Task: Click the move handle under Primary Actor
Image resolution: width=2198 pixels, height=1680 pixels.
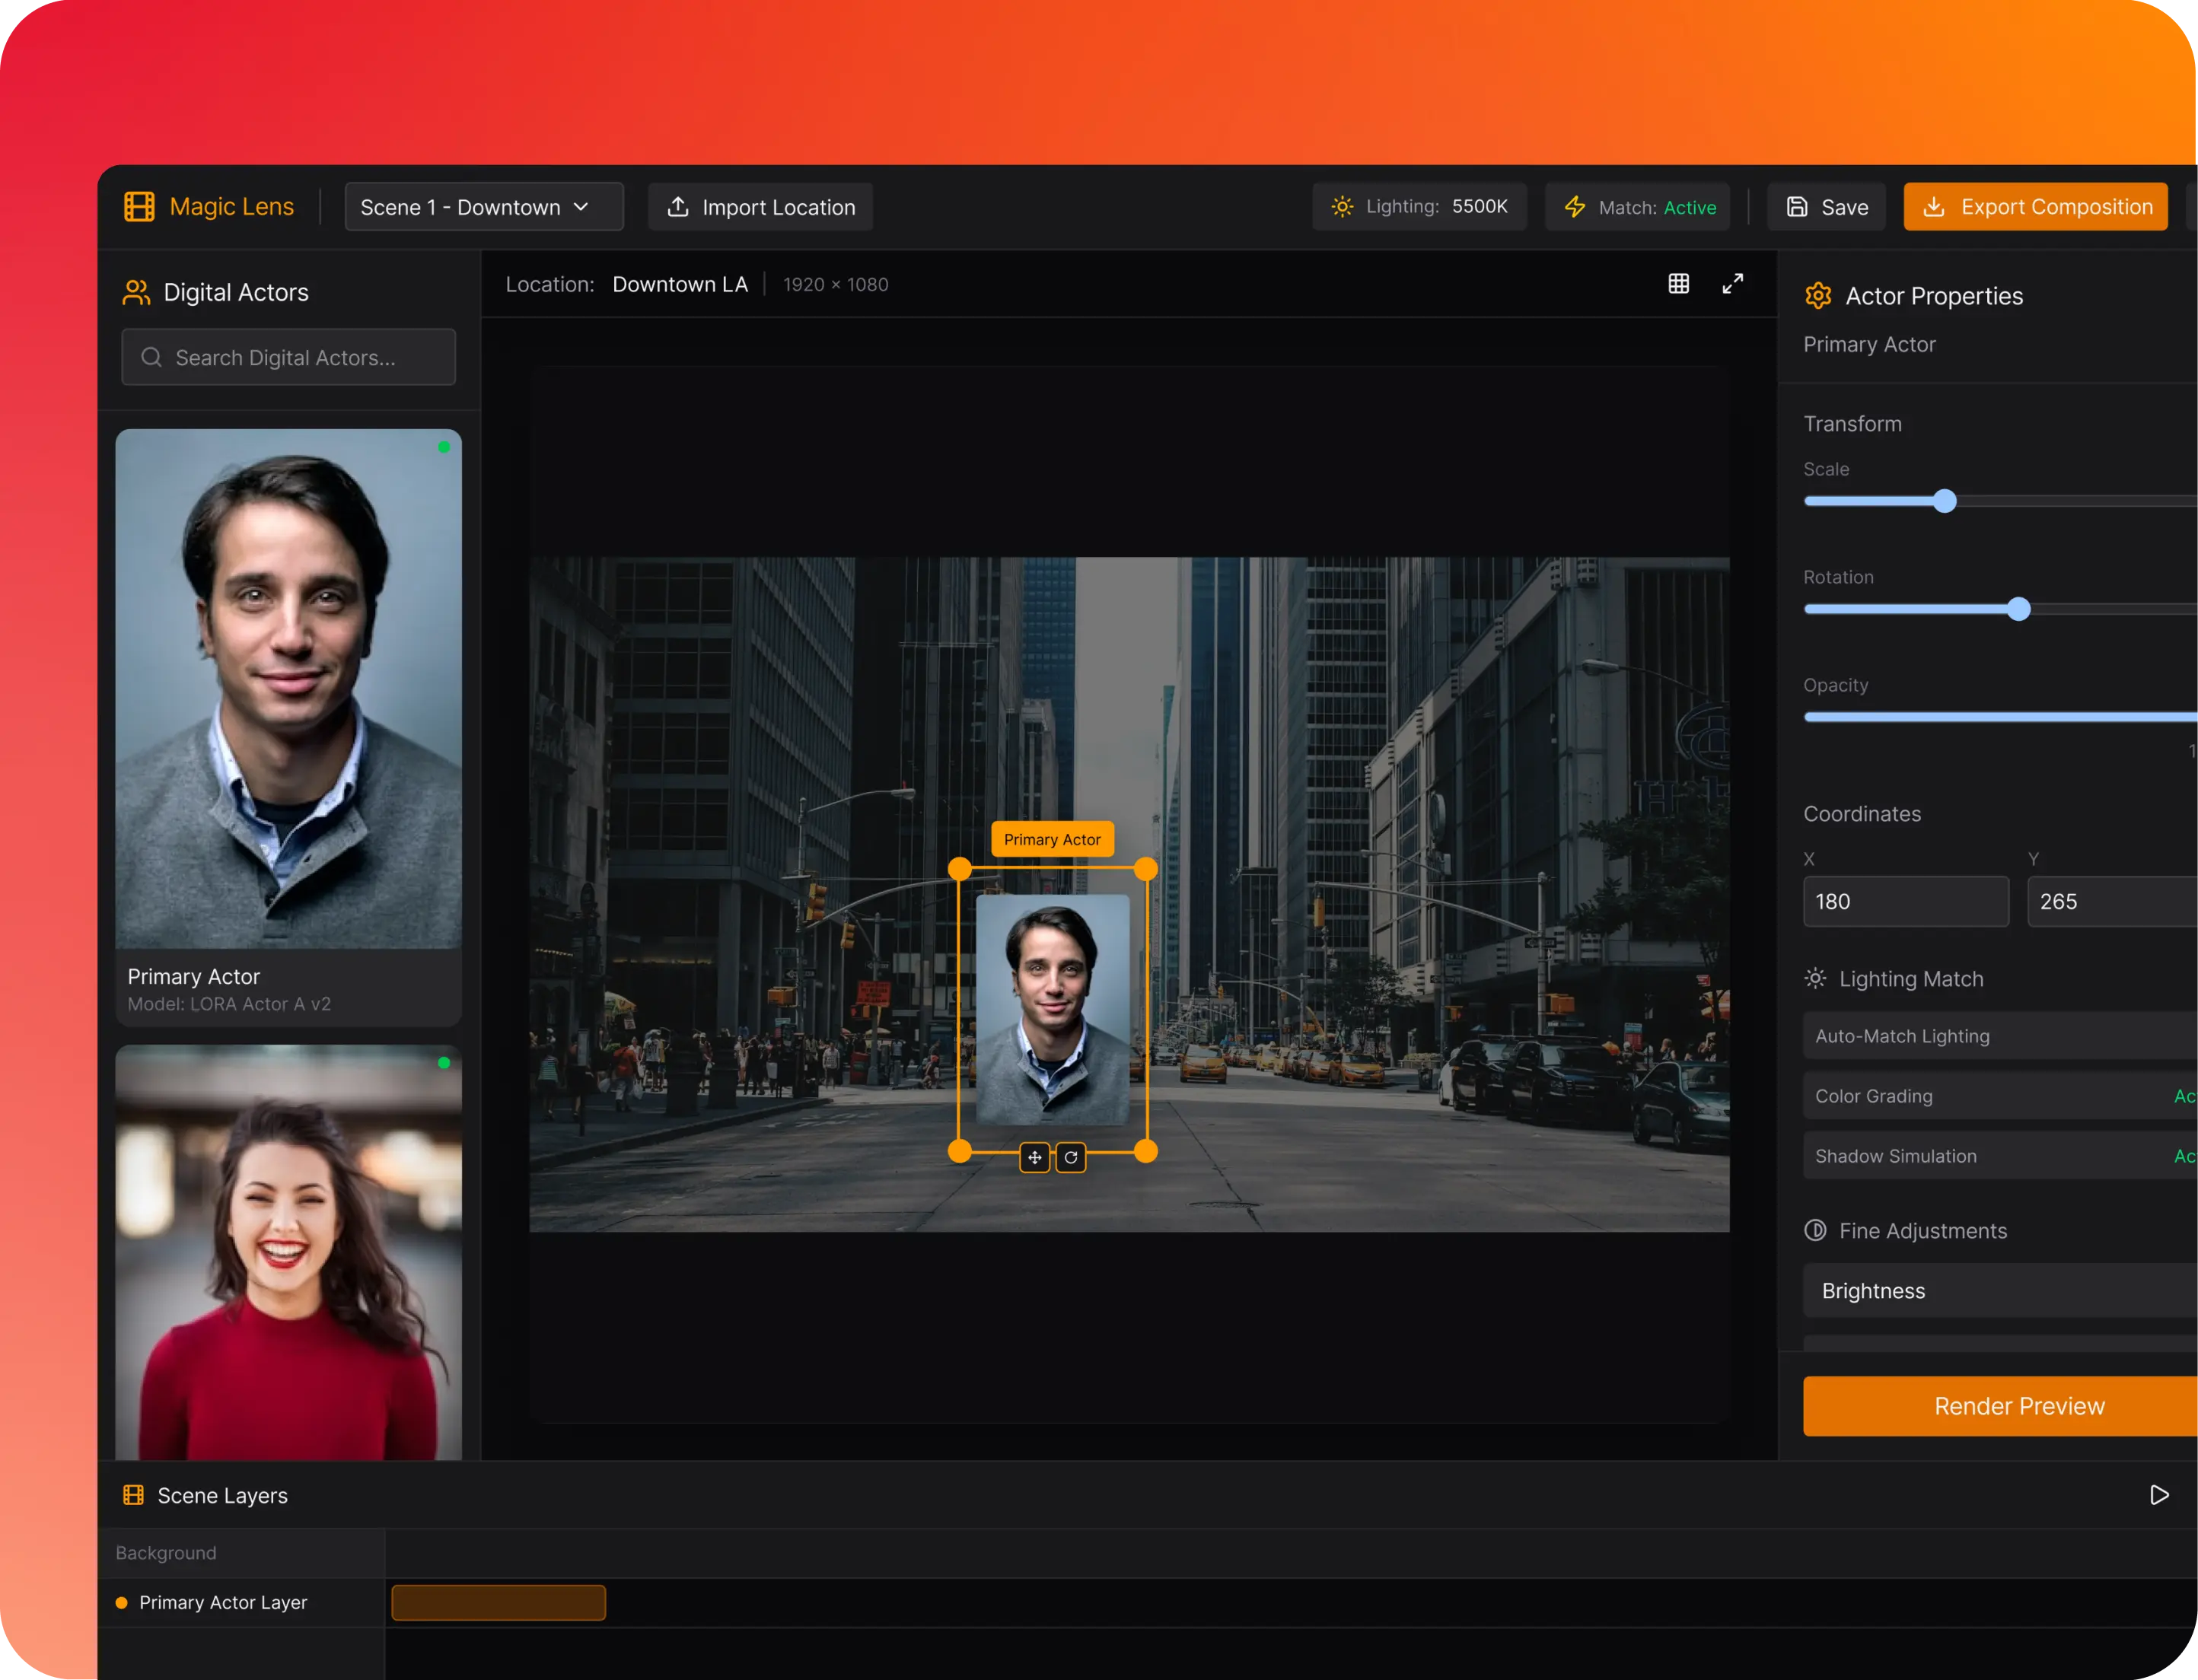Action: click(1034, 1157)
